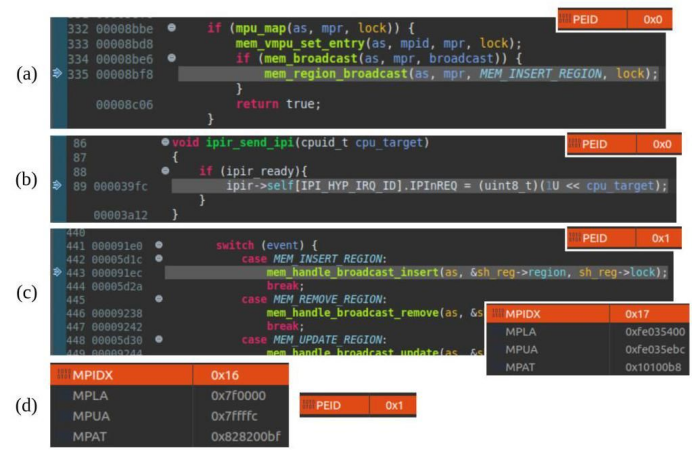Viewport: 692px width, 450px height.
Task: Click the mem_vmpu_set_entry function call
Action: click(300, 43)
